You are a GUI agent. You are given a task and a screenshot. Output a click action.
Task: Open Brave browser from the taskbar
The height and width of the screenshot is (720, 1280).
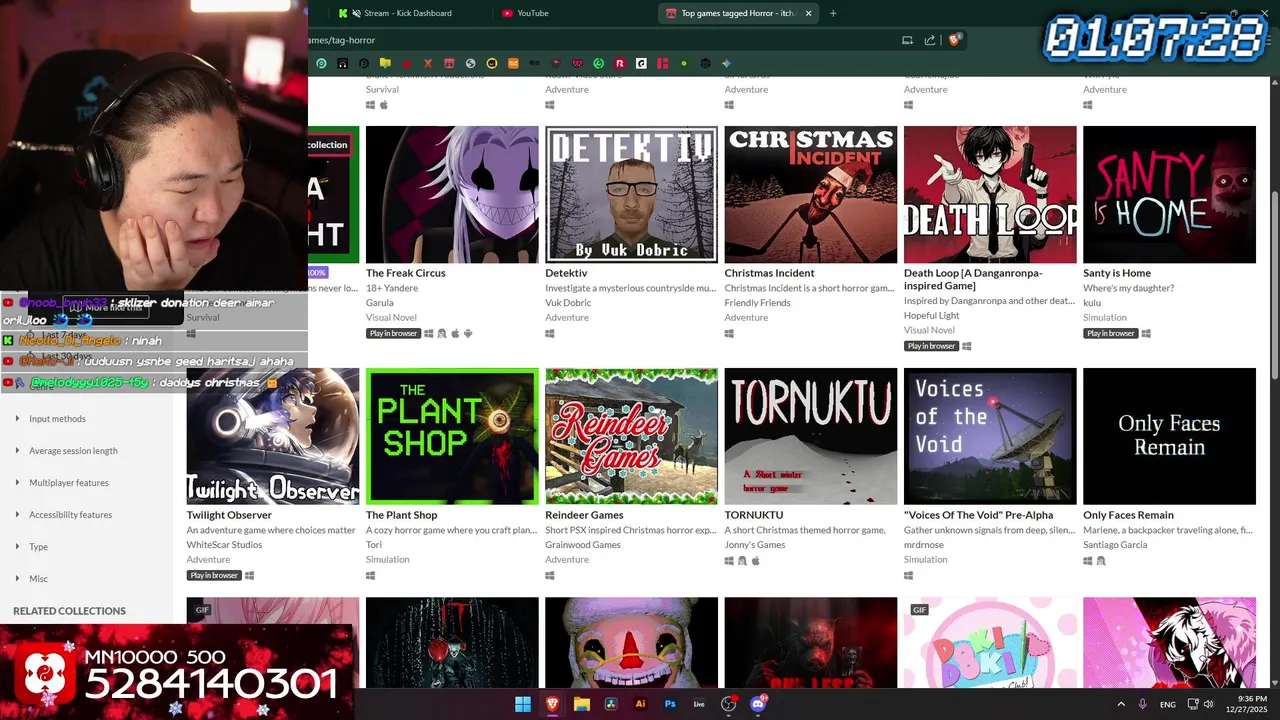(x=553, y=704)
